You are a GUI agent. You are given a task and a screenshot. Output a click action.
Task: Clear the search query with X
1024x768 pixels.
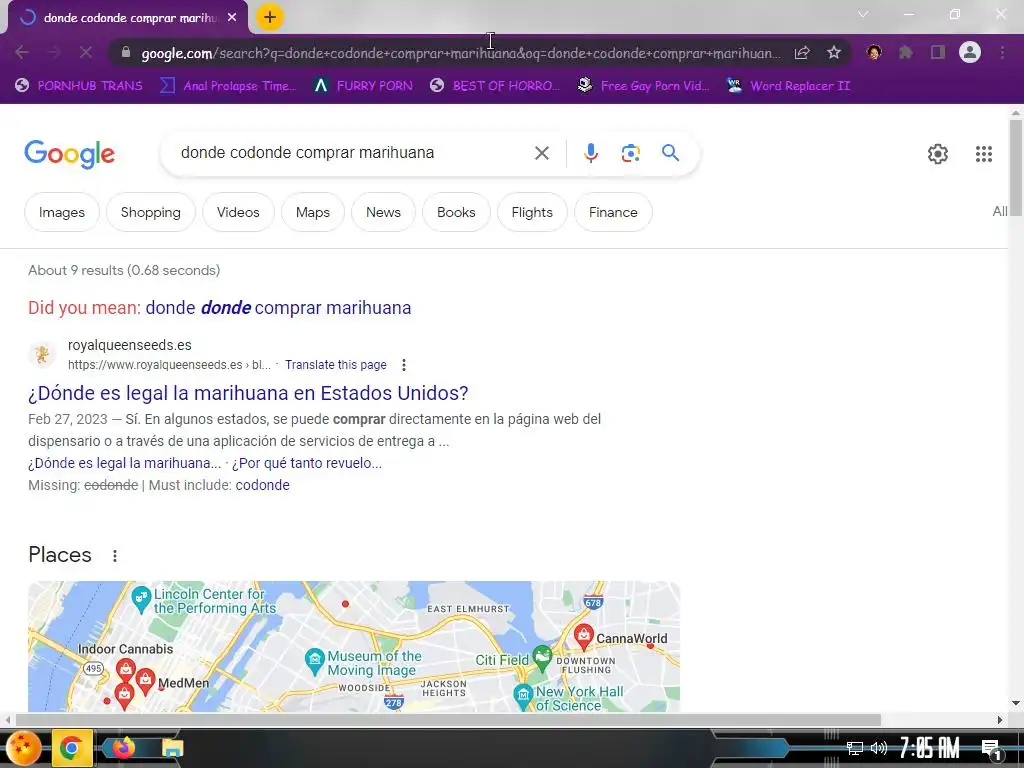pyautogui.click(x=541, y=153)
